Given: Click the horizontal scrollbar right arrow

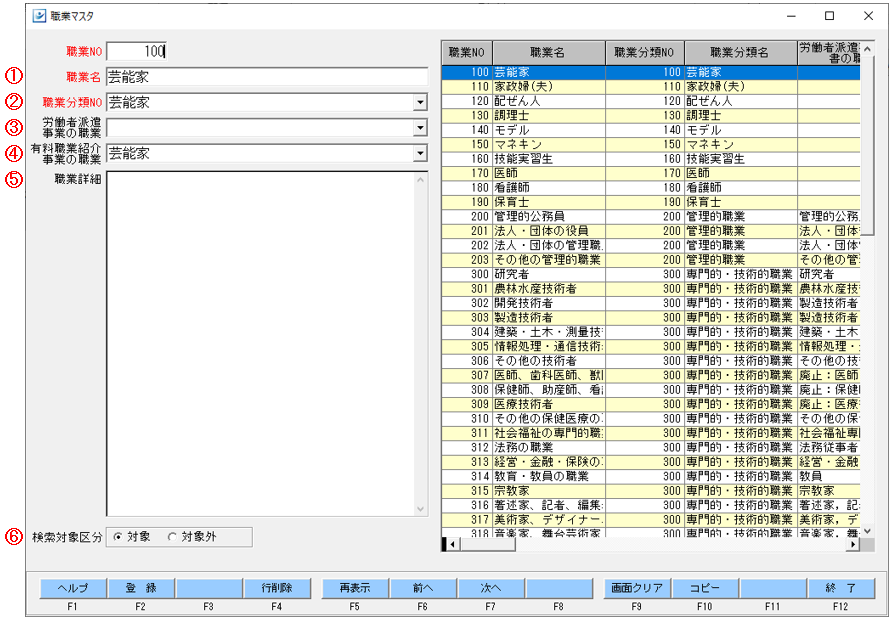Looking at the screenshot, I should click(x=853, y=544).
